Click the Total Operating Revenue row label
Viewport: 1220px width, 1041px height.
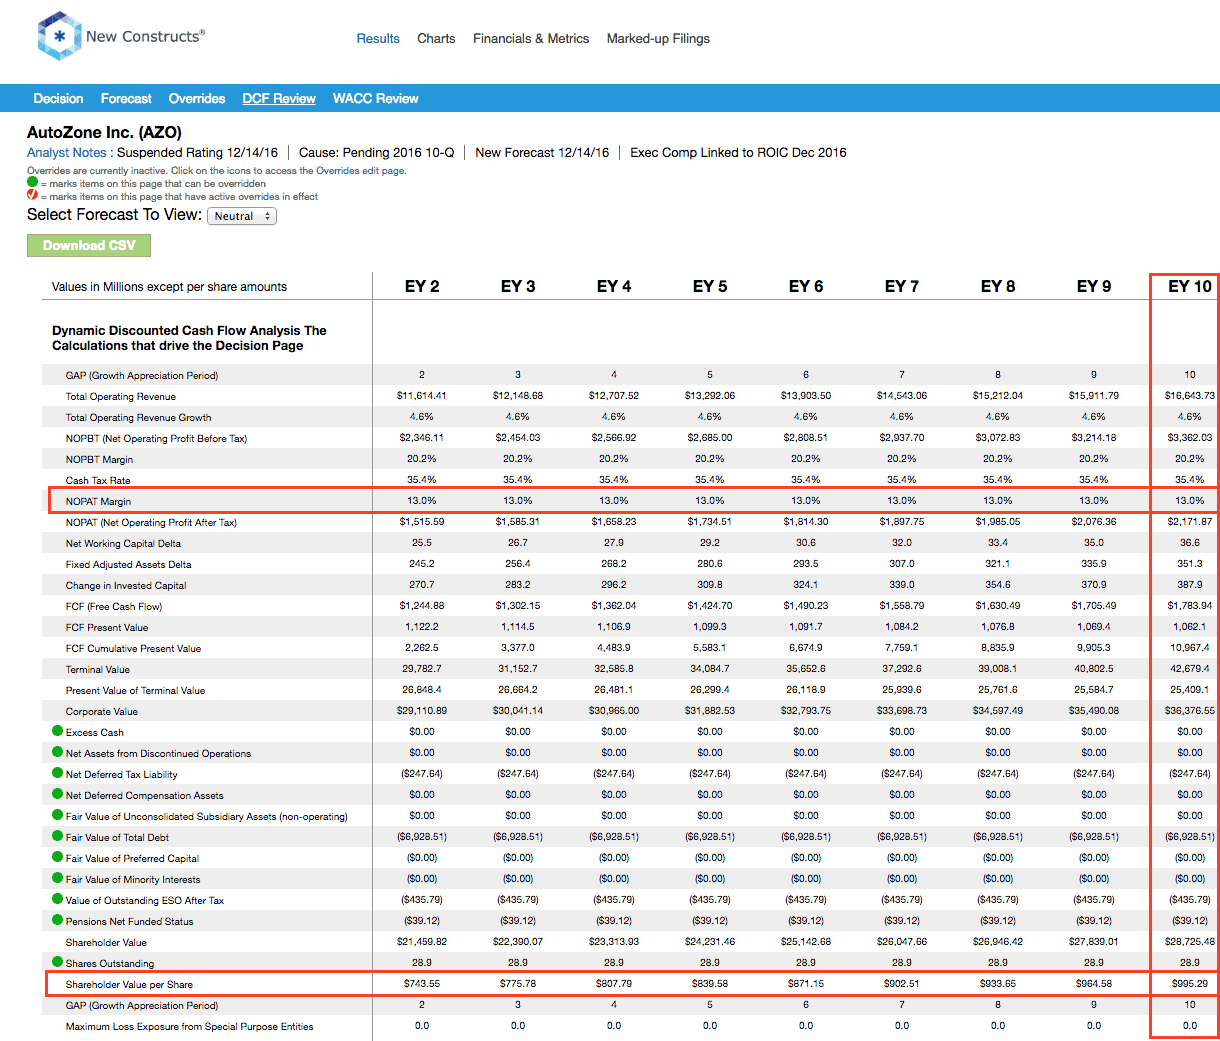121,397
